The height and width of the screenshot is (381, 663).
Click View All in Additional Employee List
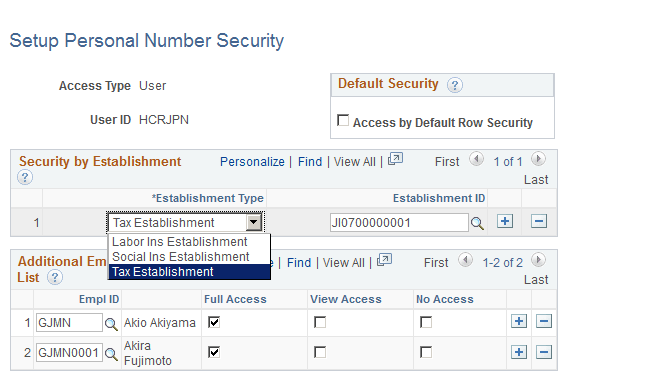(x=343, y=263)
